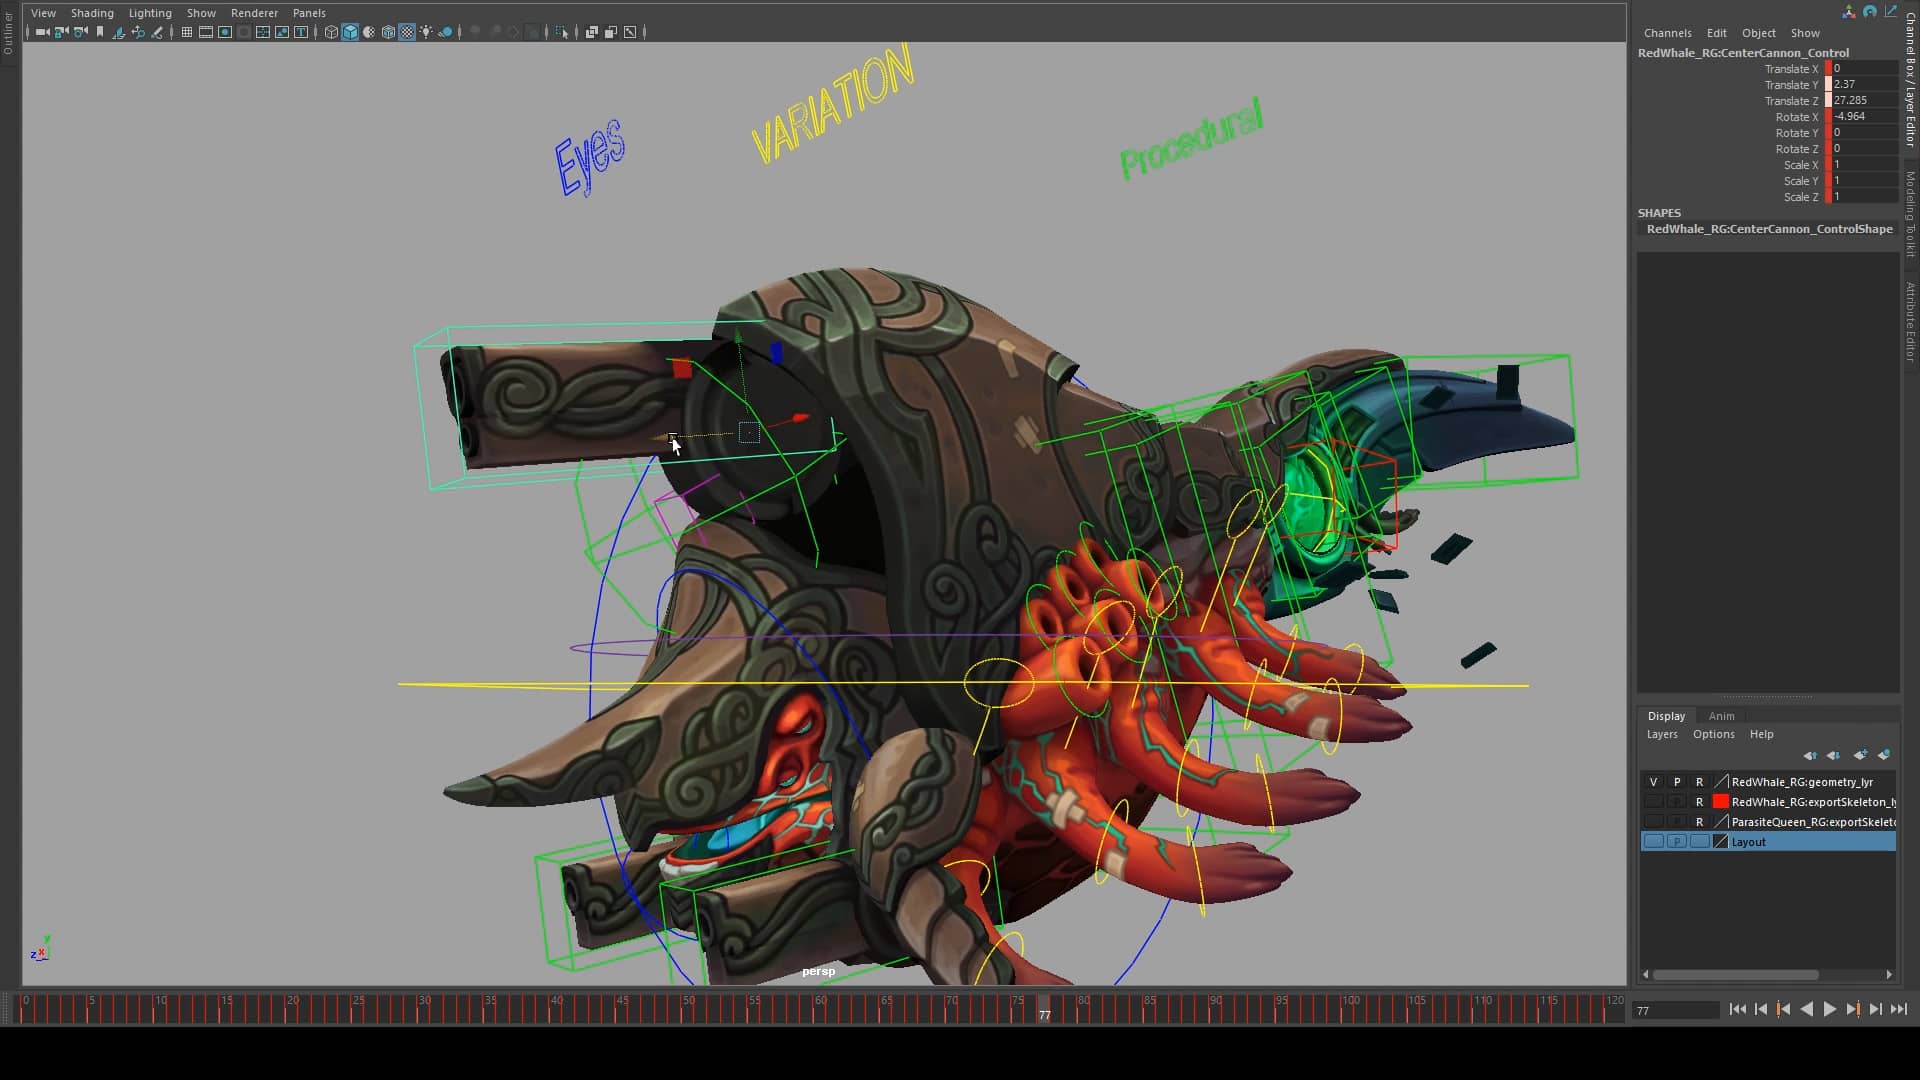Open the Shading panel menu
The height and width of the screenshot is (1080, 1920).
pyautogui.click(x=92, y=13)
